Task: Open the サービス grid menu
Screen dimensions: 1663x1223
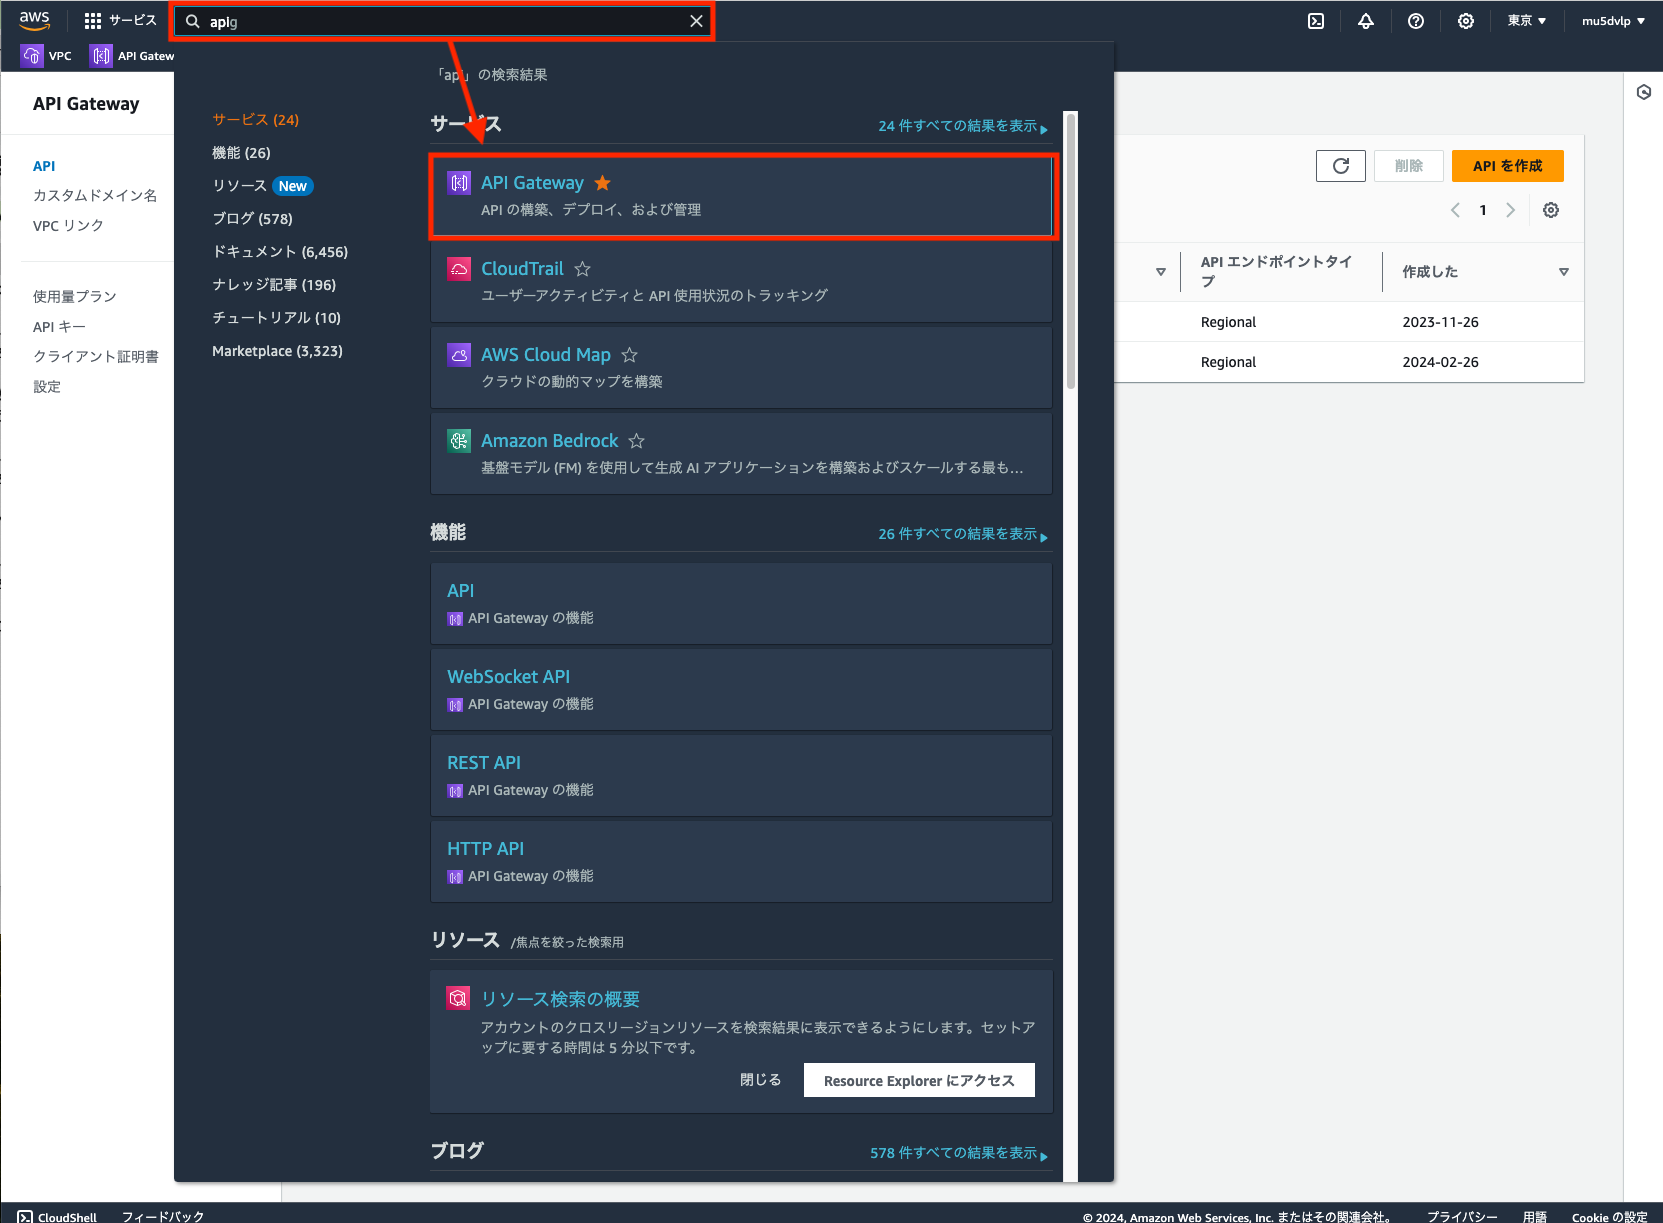Action: [x=120, y=21]
